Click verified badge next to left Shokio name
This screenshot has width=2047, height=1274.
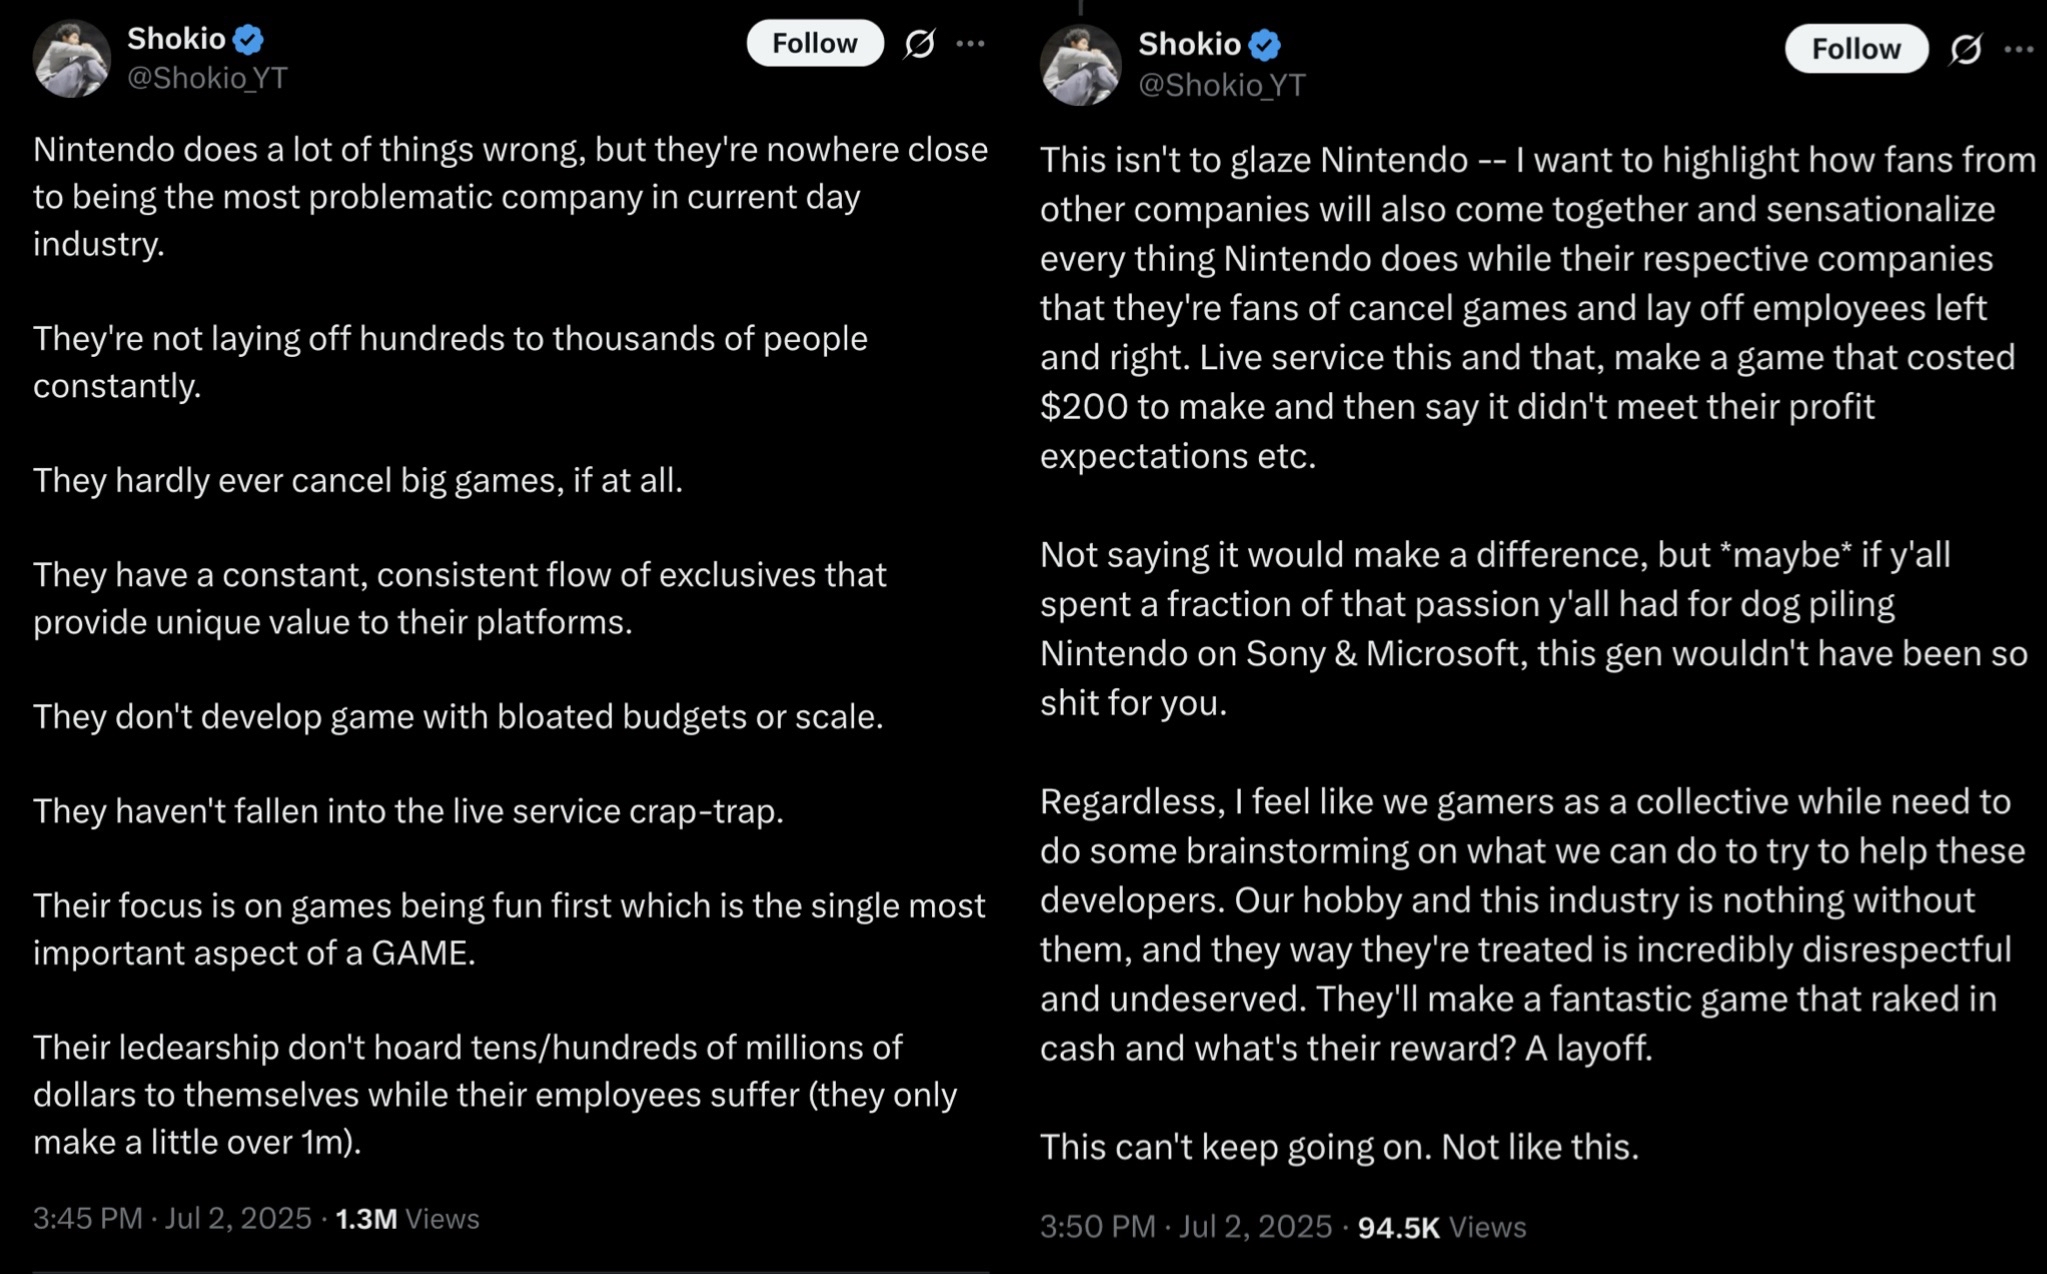pos(248,39)
